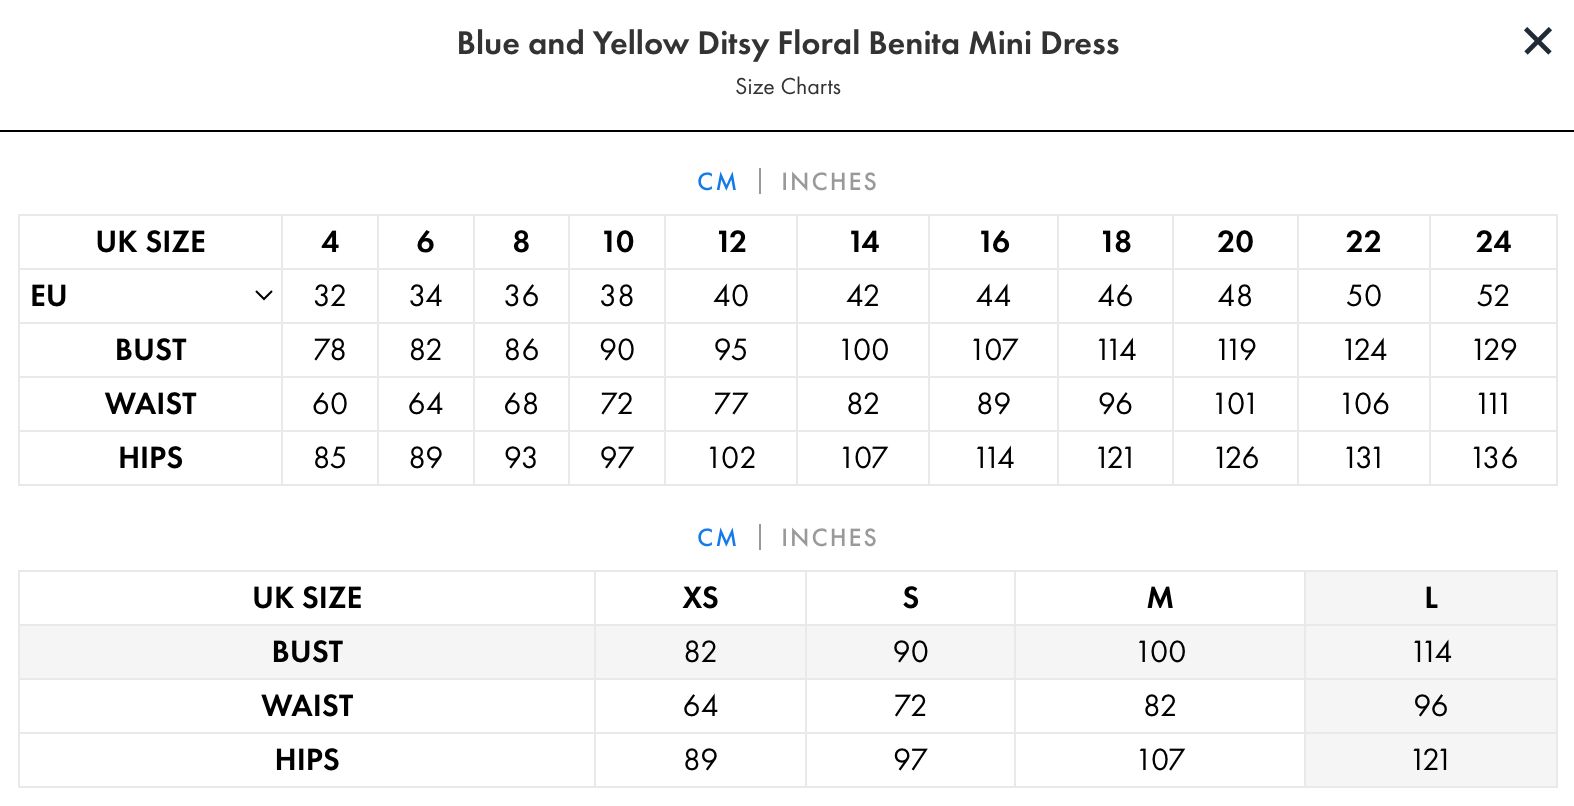Click the EU size 40 cell

[731, 296]
